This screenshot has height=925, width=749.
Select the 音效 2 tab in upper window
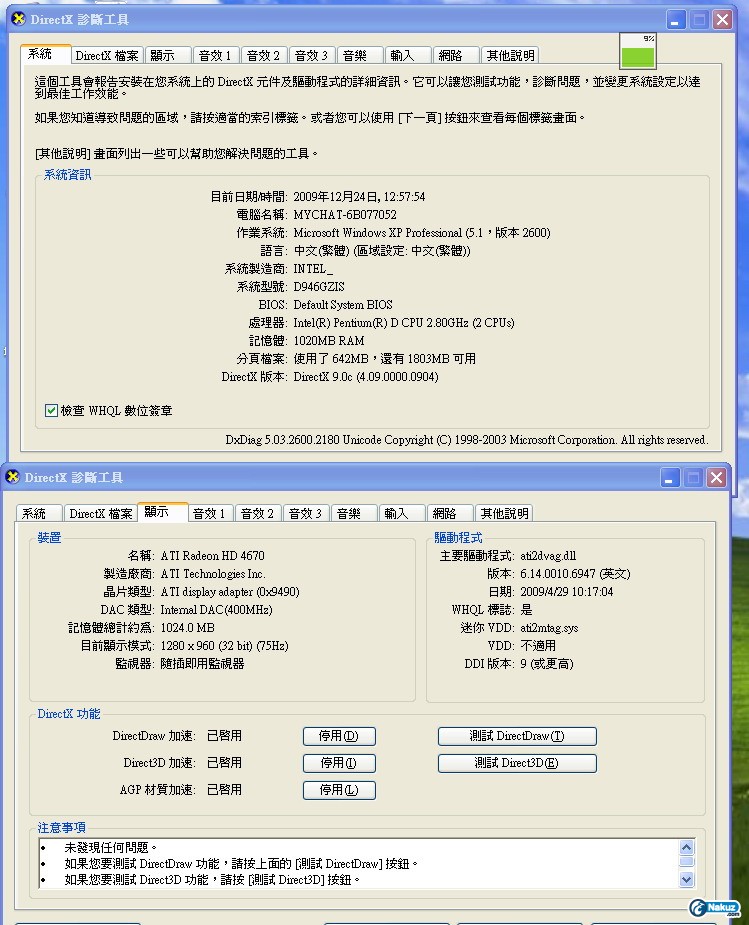click(264, 55)
